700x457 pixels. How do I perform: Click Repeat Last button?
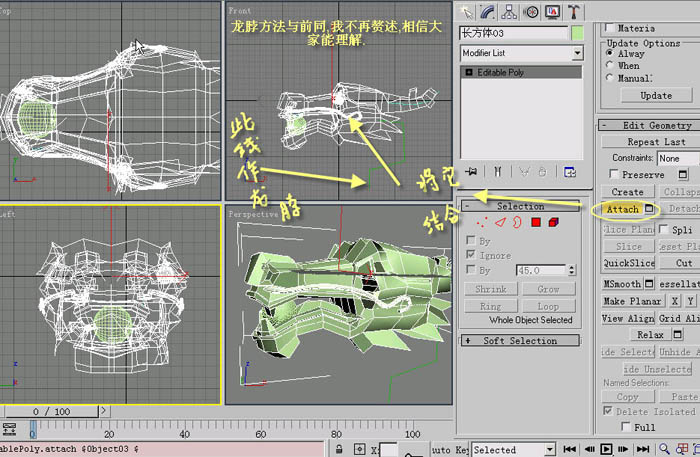(x=650, y=142)
